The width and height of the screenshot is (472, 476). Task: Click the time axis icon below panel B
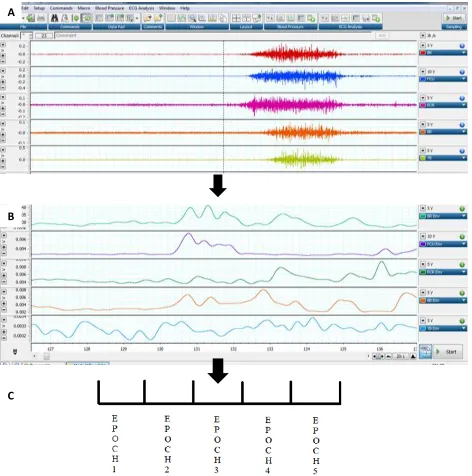(15, 352)
